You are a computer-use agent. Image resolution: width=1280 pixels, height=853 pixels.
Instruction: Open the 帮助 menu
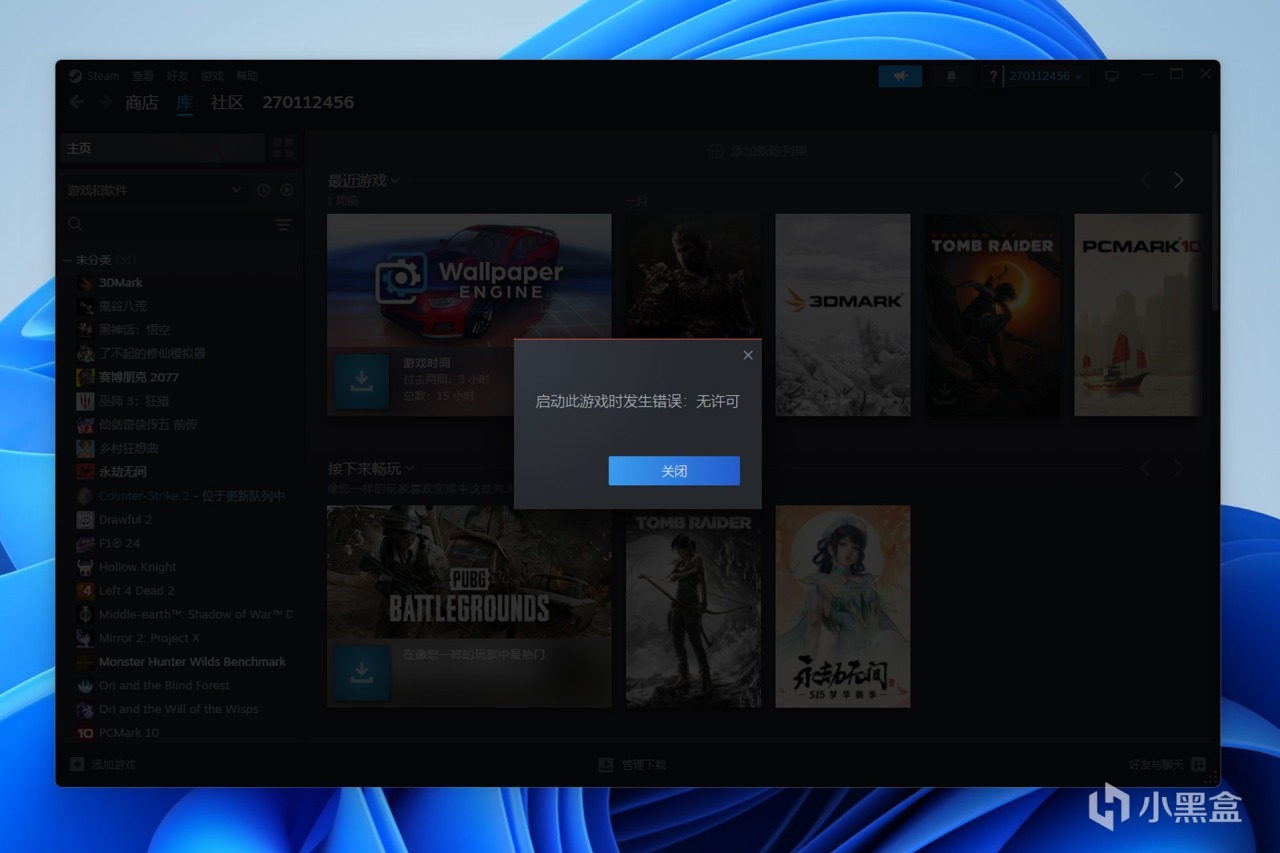tap(247, 76)
